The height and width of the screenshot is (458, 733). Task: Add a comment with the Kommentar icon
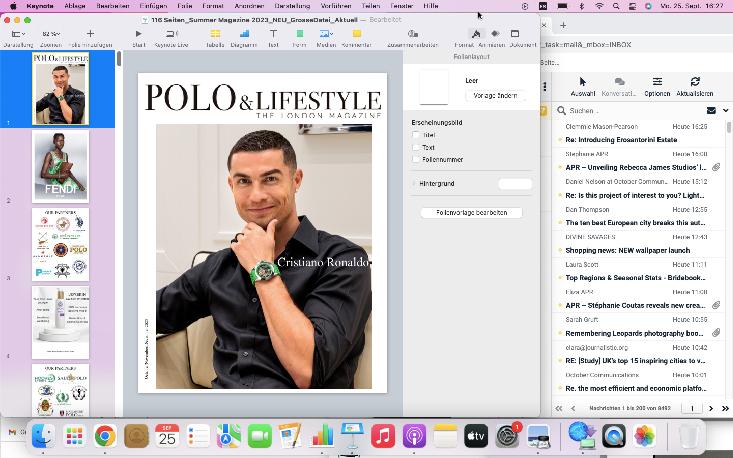[357, 34]
